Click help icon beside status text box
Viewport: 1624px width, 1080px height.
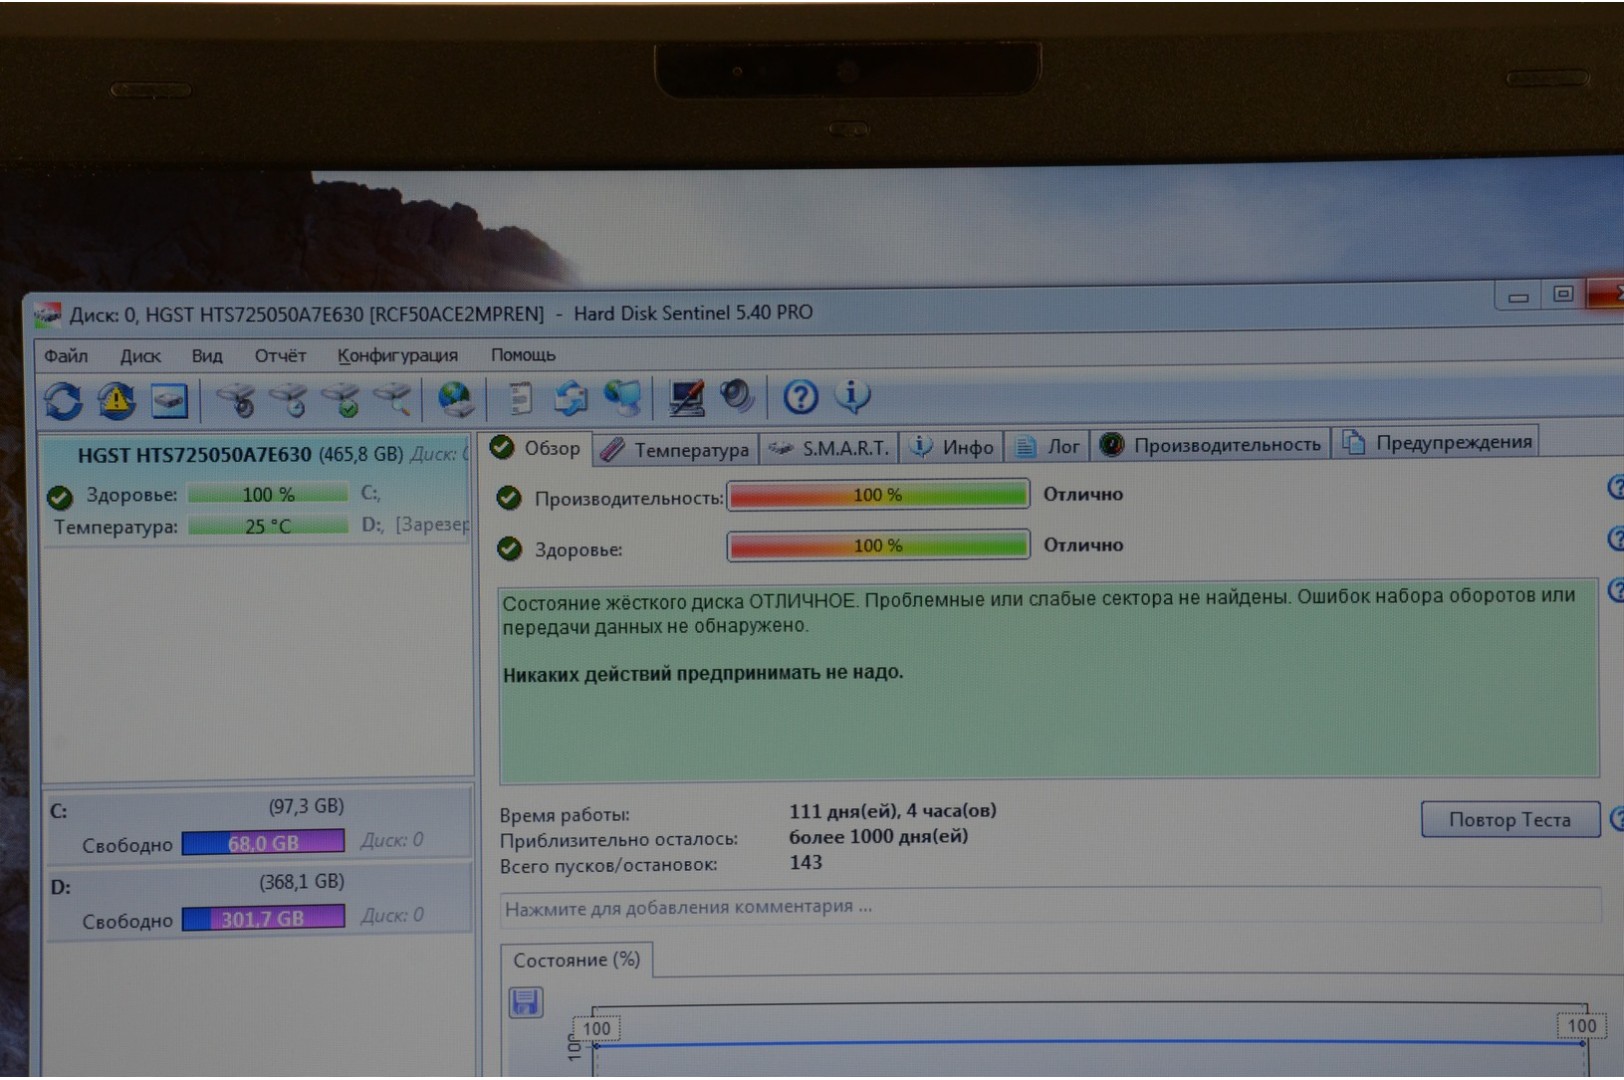coord(1615,590)
